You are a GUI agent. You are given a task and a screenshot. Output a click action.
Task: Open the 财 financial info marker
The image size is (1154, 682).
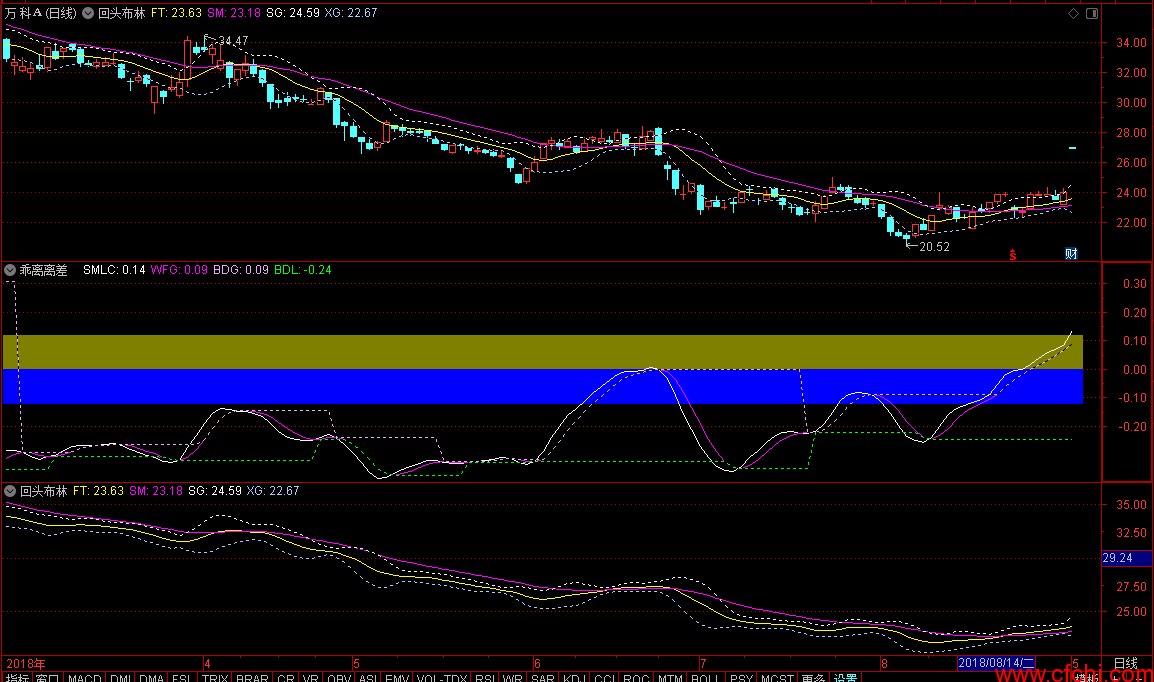tap(1071, 254)
